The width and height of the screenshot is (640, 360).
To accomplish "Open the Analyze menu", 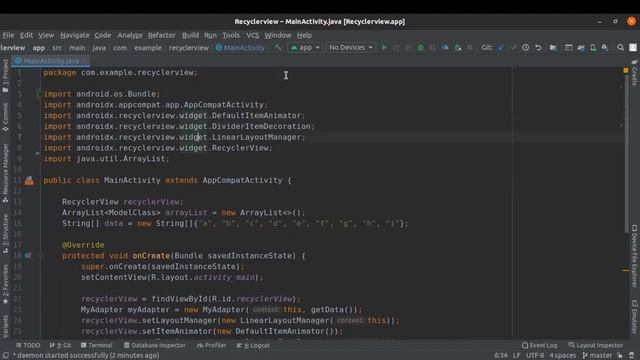I will tap(130, 35).
